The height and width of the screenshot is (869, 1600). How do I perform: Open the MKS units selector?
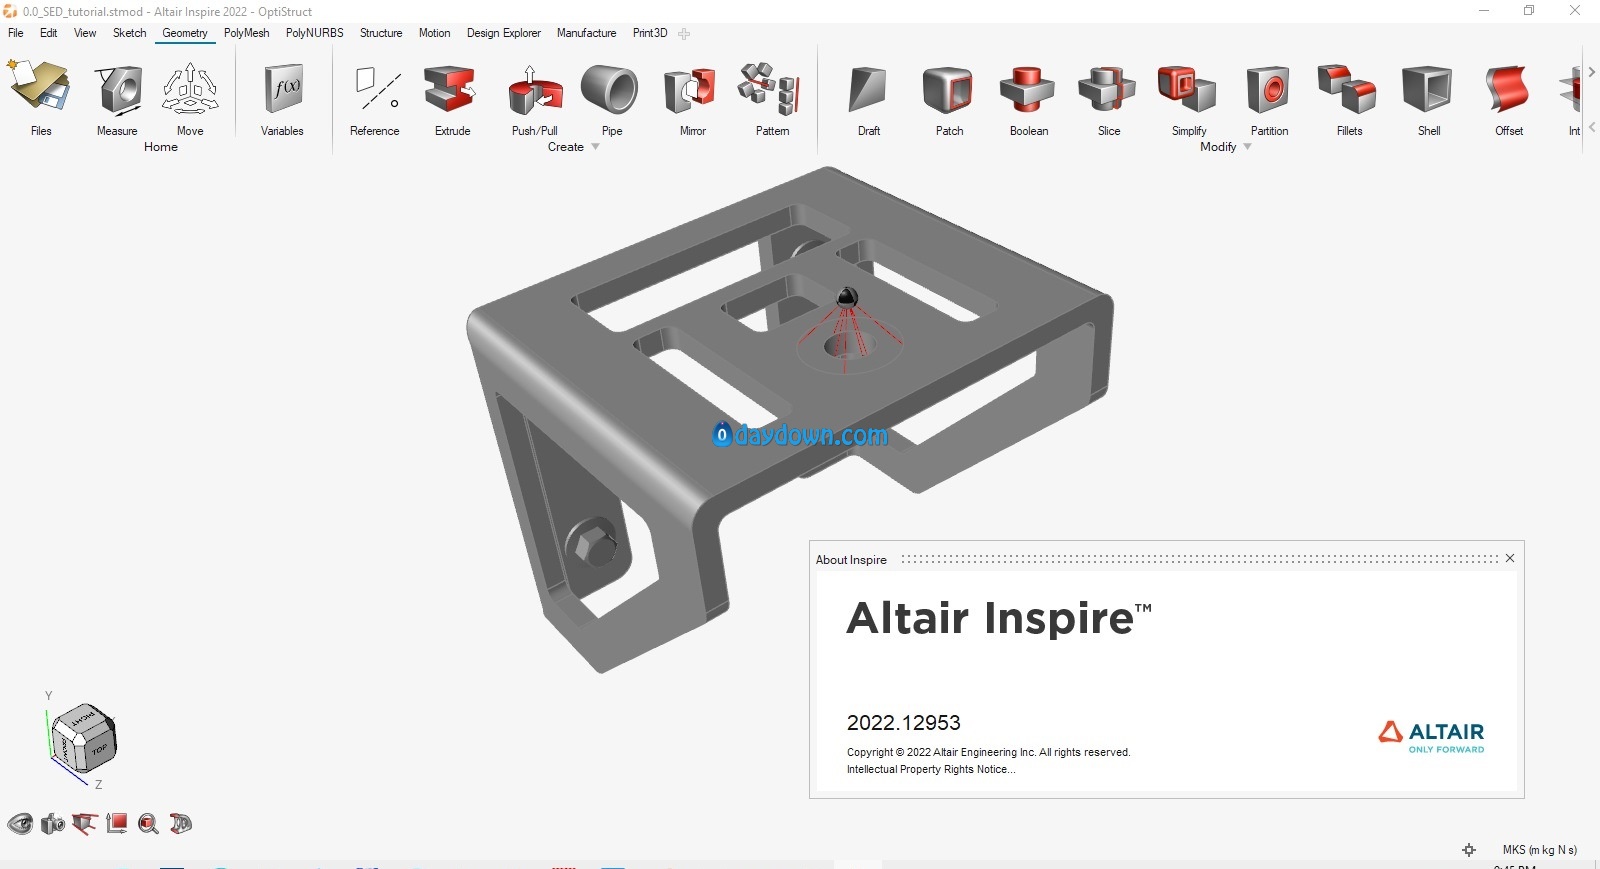click(1539, 850)
